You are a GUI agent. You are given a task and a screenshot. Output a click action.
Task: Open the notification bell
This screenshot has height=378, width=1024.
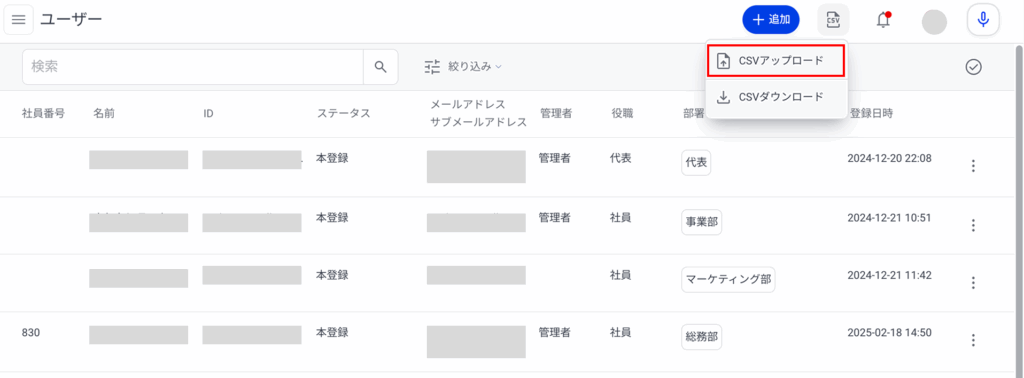(x=883, y=20)
